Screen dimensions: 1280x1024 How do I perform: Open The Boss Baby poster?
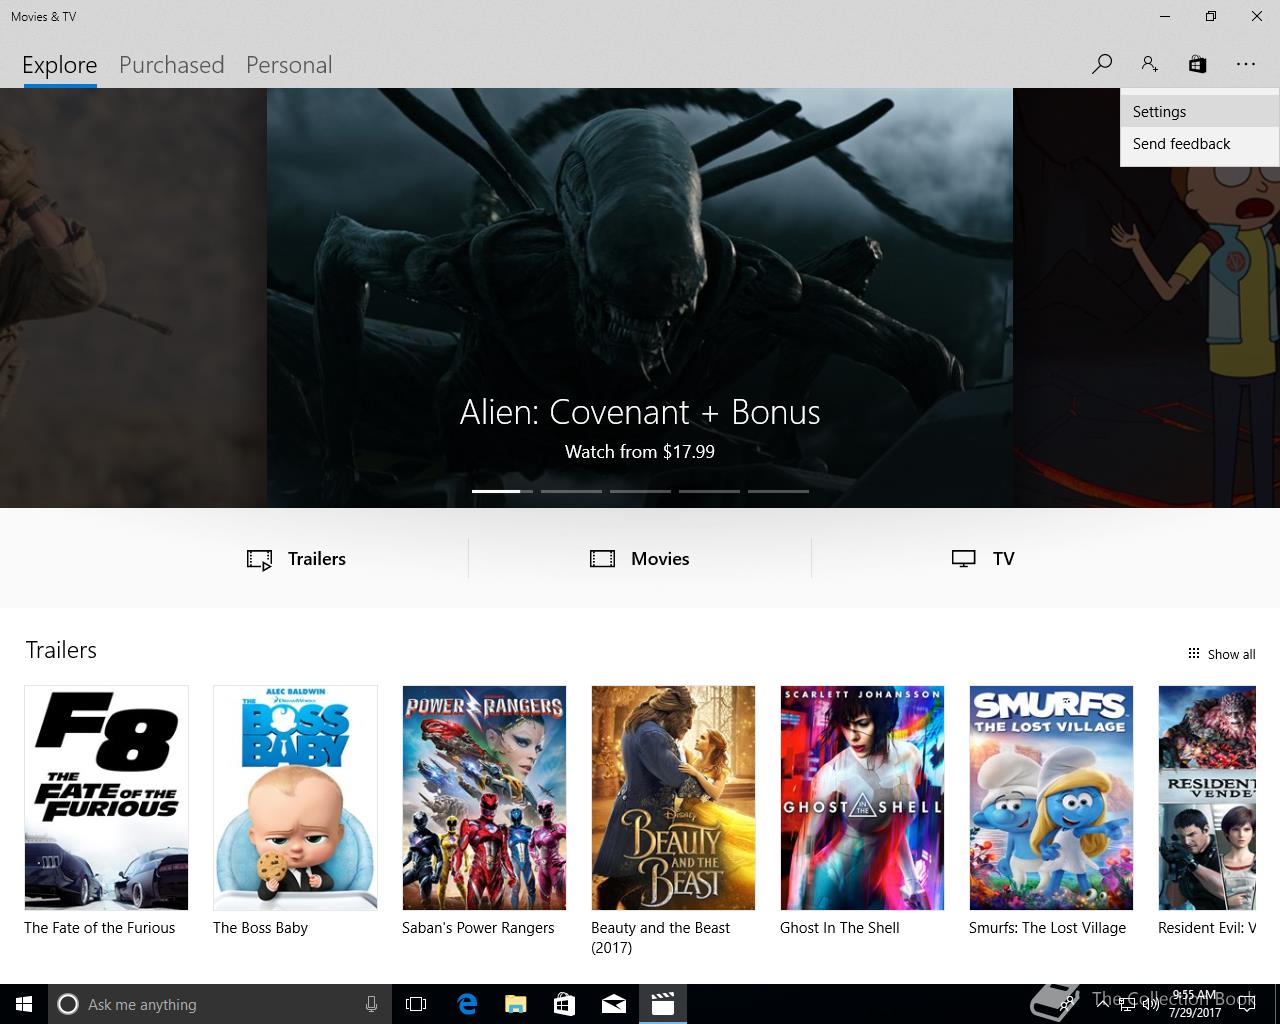point(295,798)
